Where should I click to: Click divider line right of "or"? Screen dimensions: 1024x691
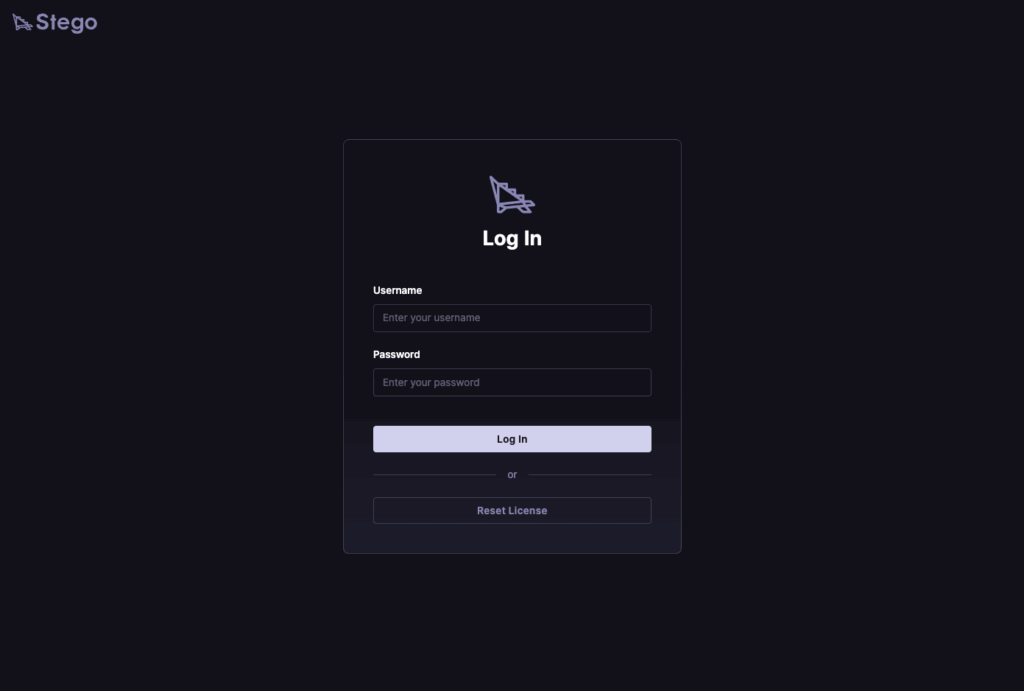click(x=590, y=475)
